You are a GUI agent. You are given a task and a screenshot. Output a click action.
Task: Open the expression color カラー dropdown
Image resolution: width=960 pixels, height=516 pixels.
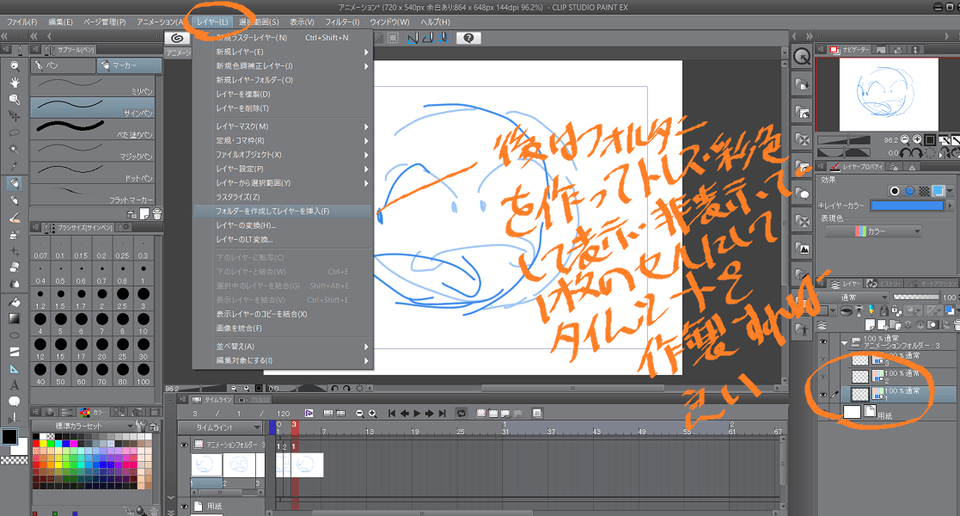pos(874,232)
